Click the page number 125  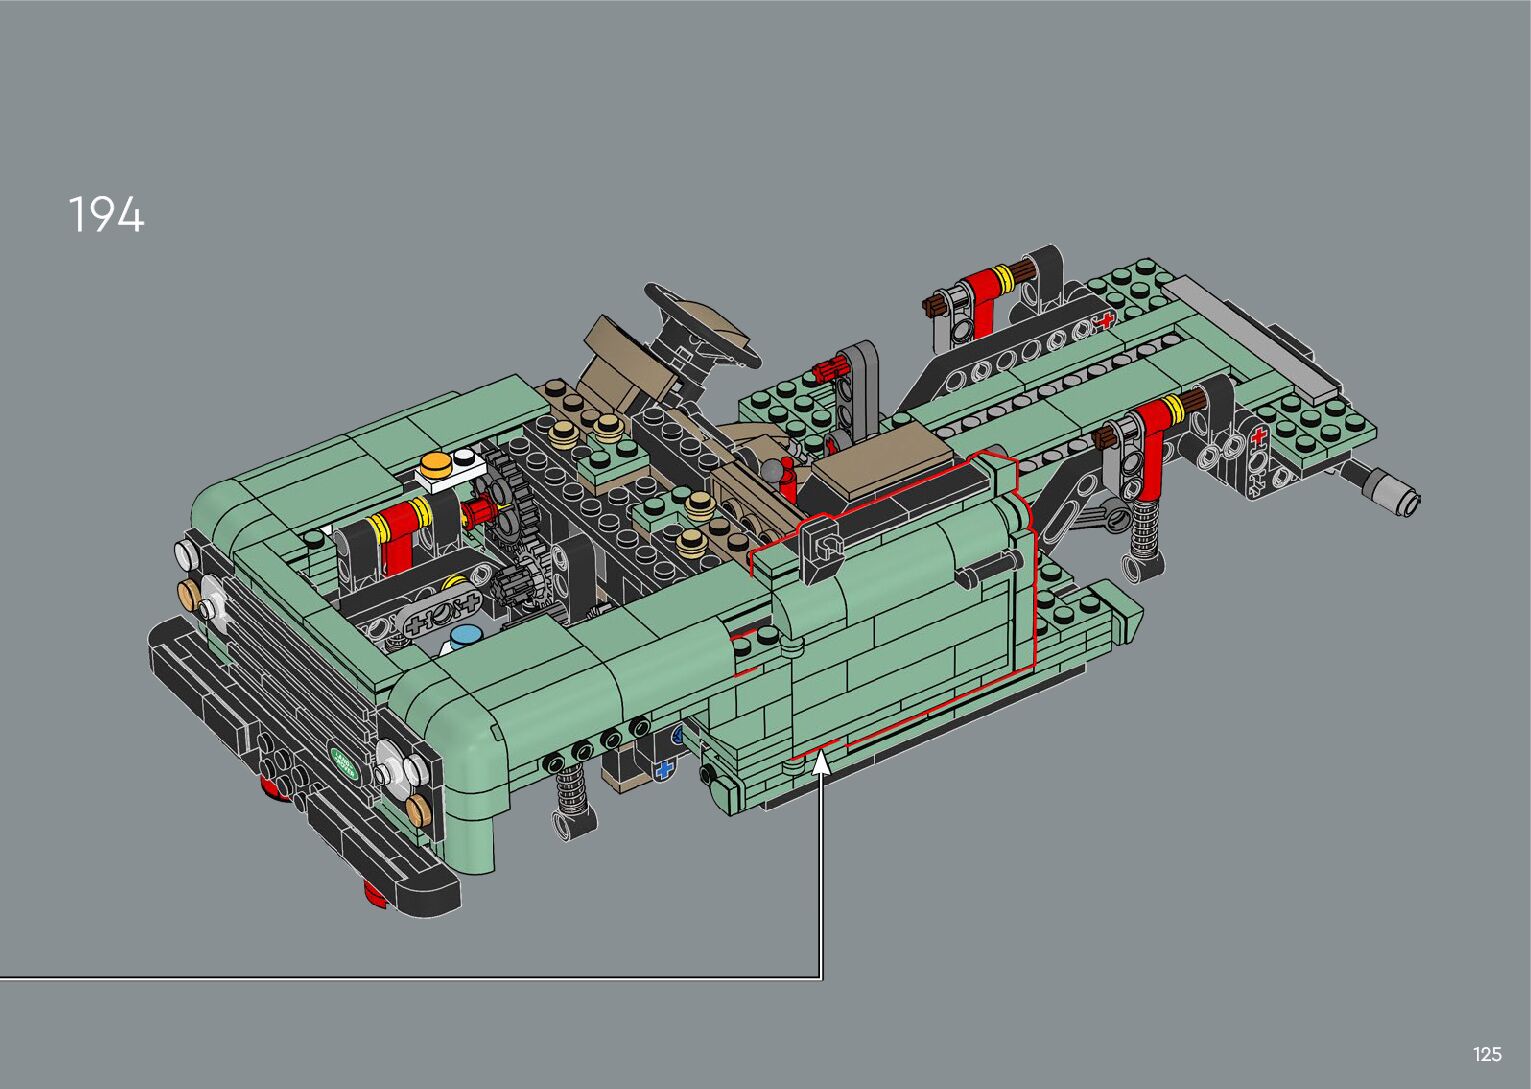tap(1486, 1054)
